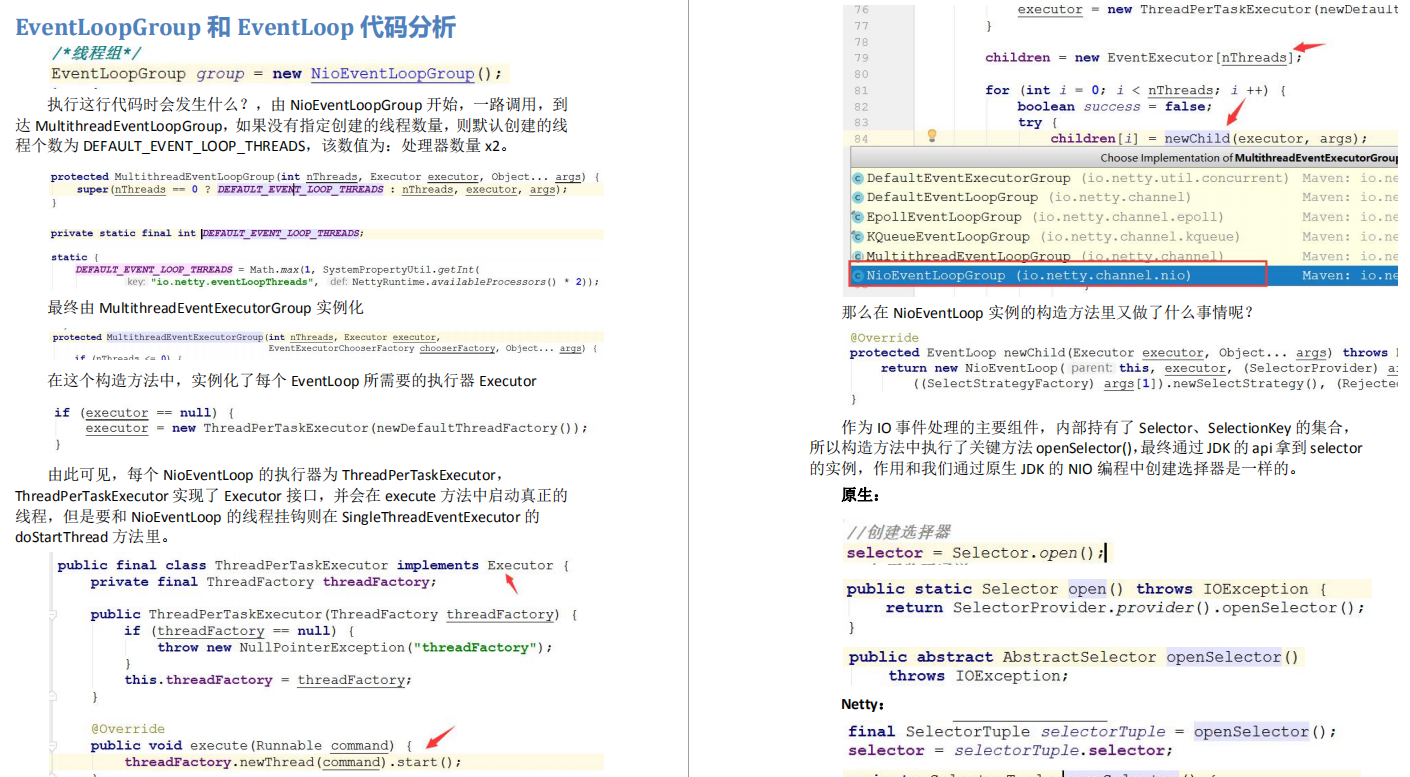Screen dimensions: 1410x777
Task: Click the line 'selector = Selector.open();'
Action: tap(976, 553)
